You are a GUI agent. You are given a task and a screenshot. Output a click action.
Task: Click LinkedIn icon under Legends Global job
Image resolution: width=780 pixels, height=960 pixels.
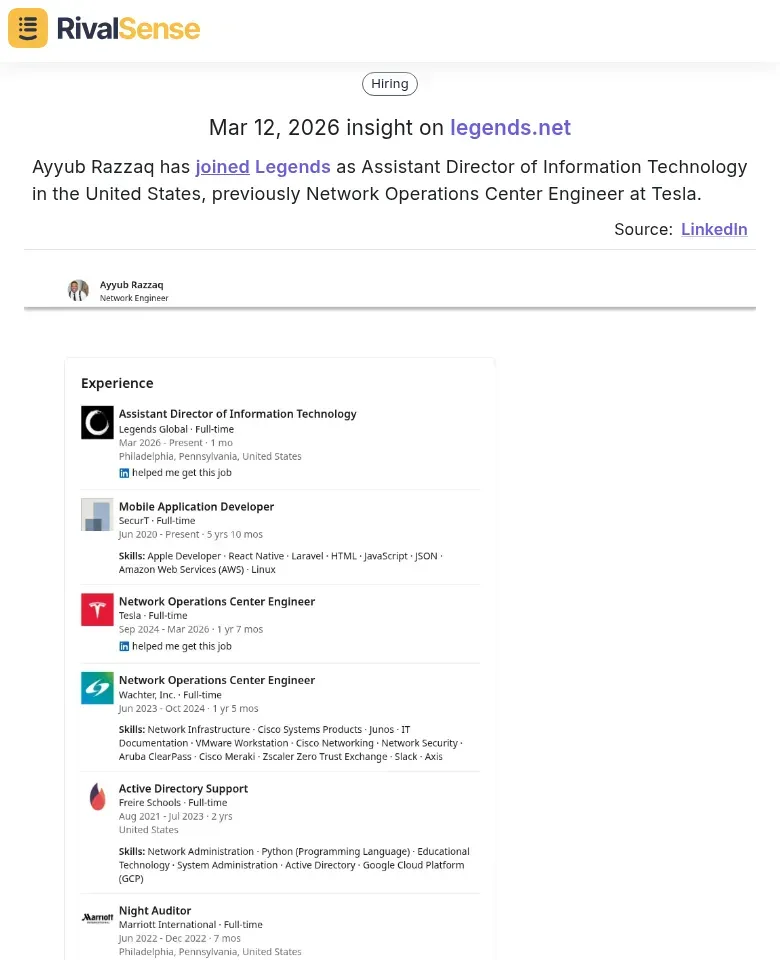[x=124, y=472]
